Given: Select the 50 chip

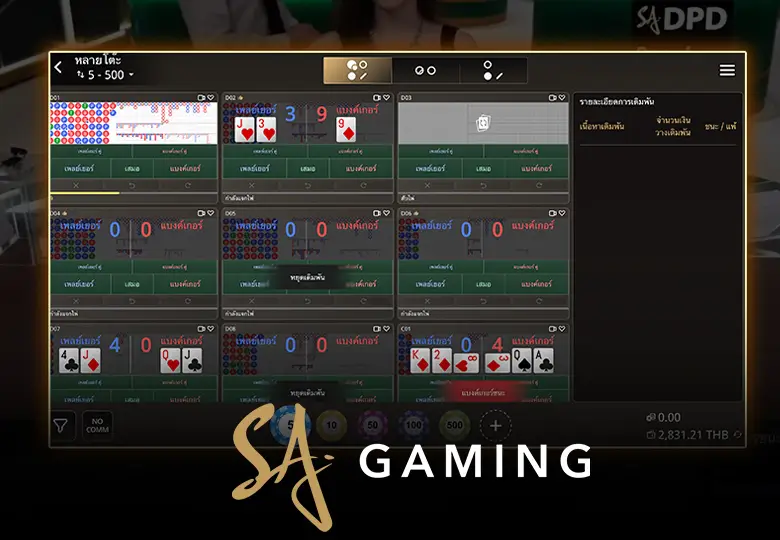Looking at the screenshot, I should [x=373, y=425].
